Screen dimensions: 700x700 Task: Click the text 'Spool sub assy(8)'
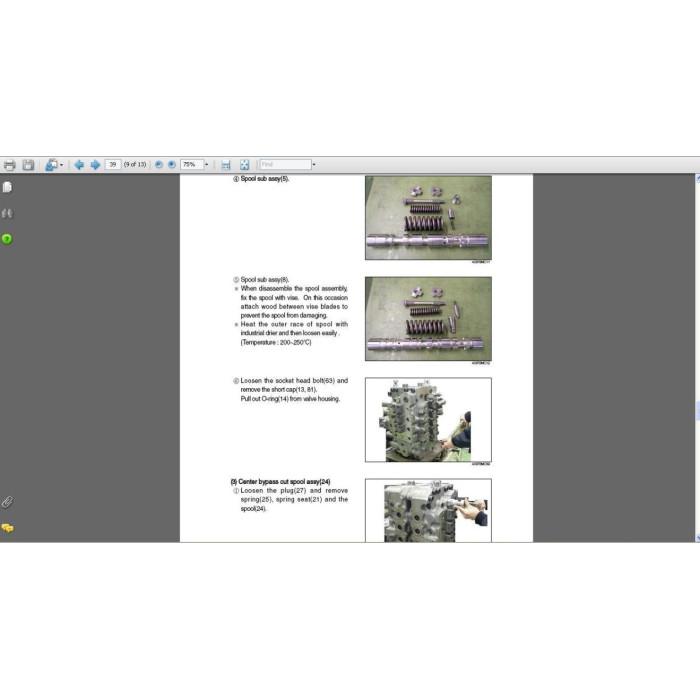[265, 280]
